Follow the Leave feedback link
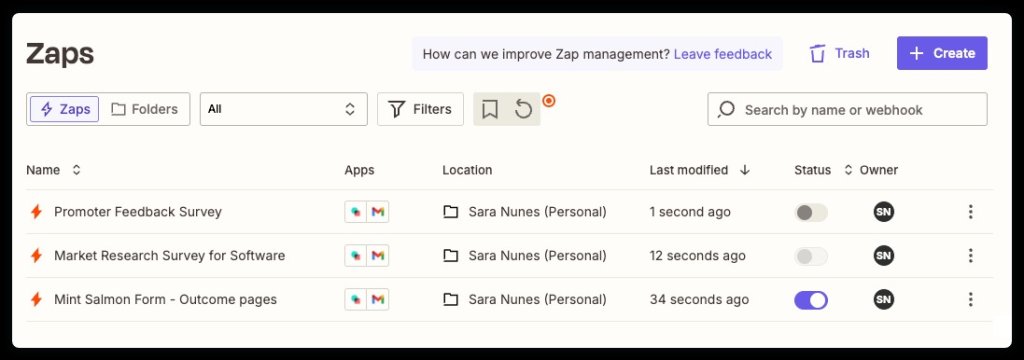 722,54
